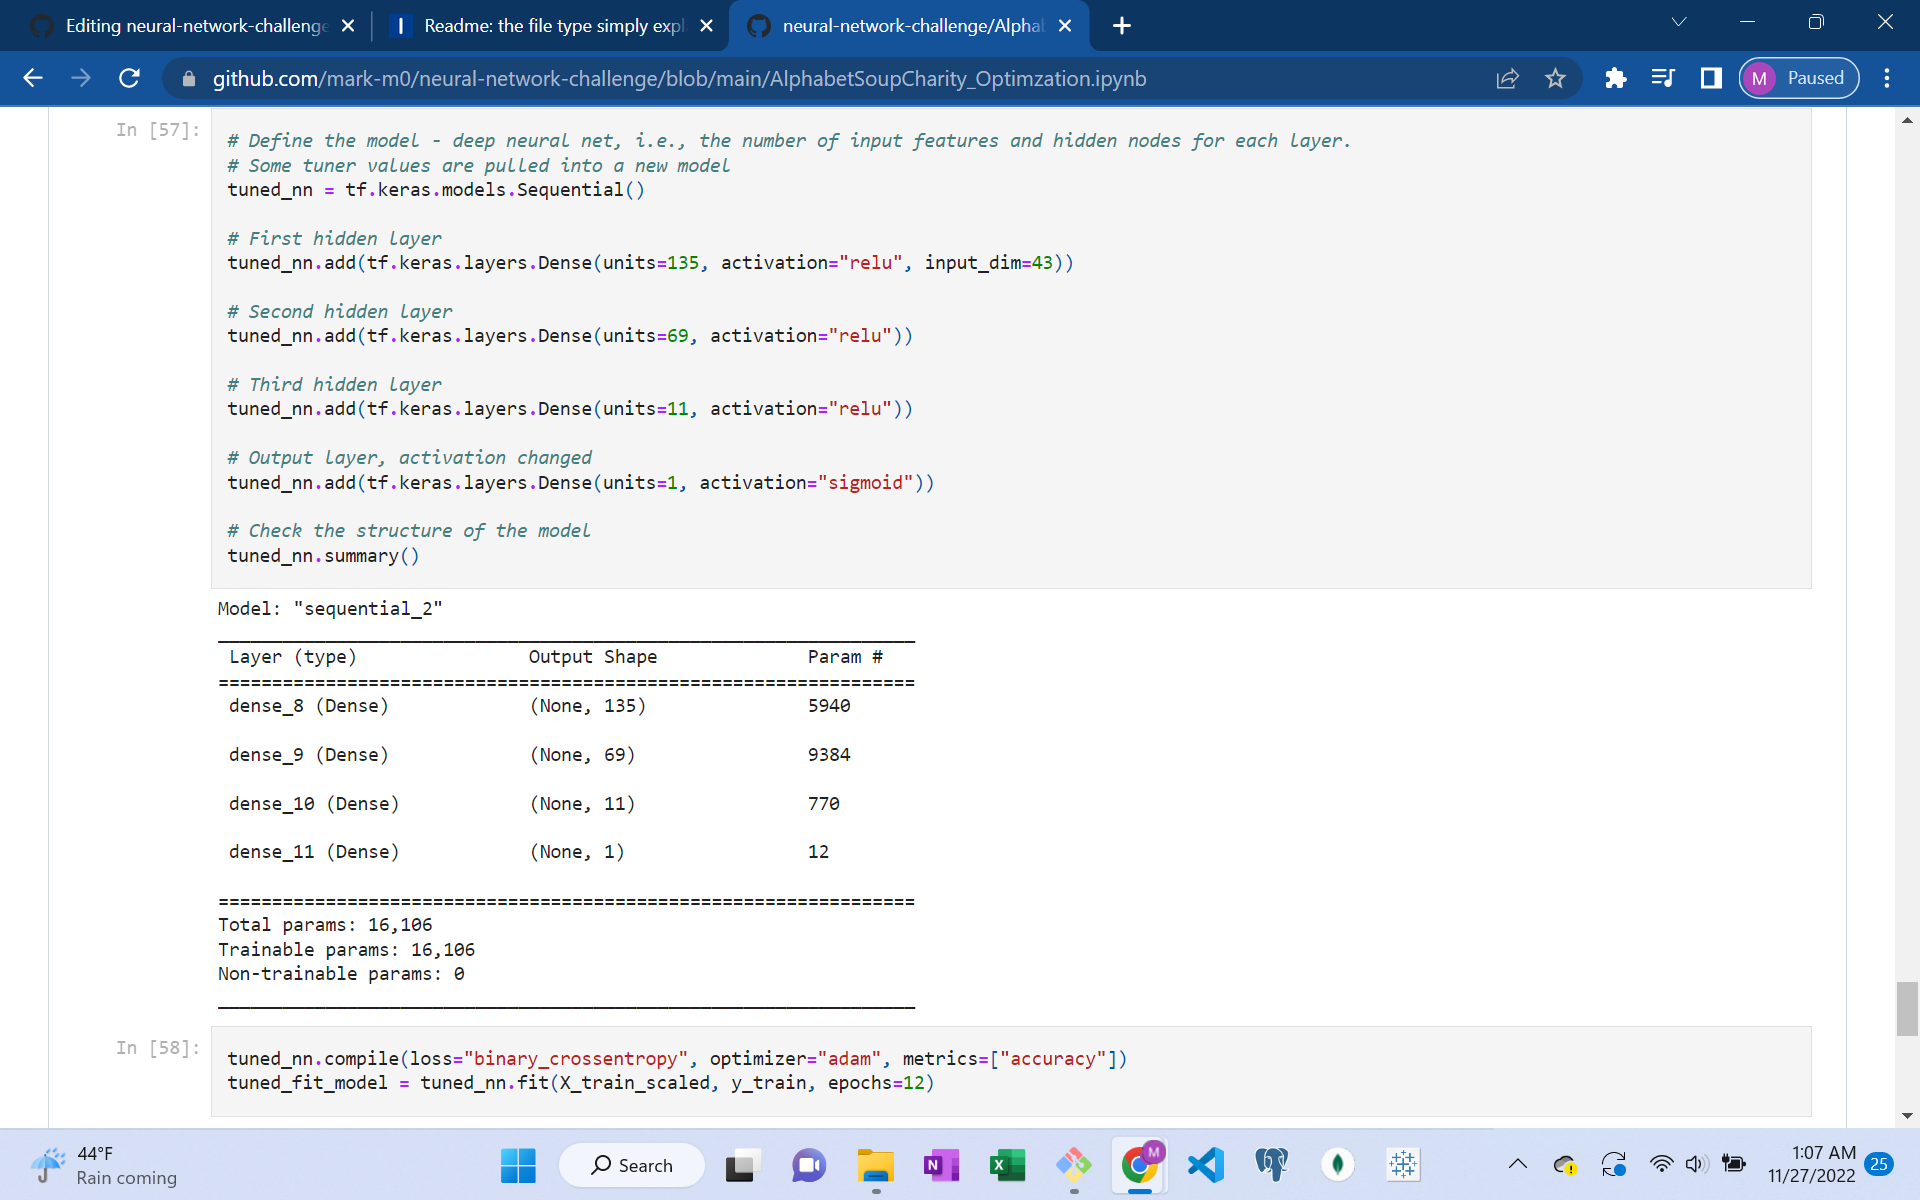The width and height of the screenshot is (1920, 1200).
Task: Open profile button labeled Paused
Action: point(1799,78)
